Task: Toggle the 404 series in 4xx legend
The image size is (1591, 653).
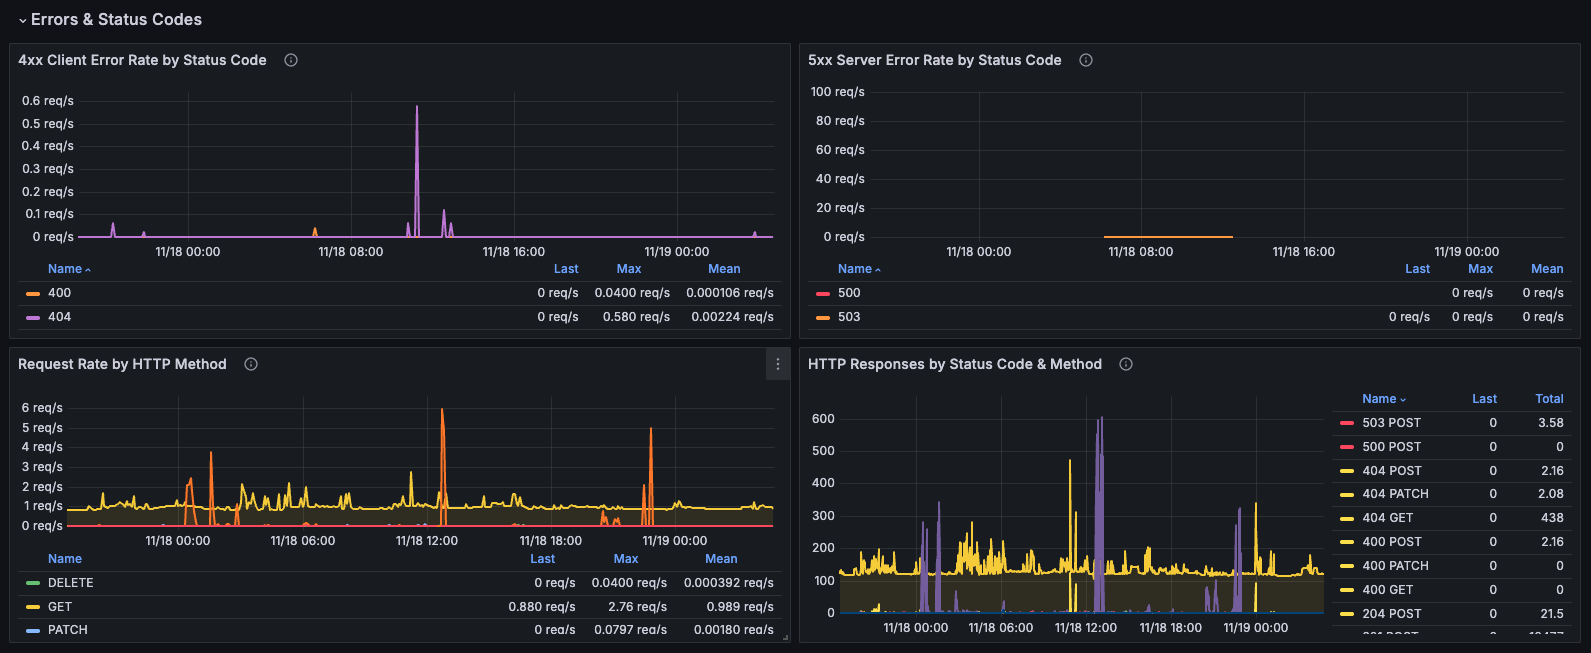Action: pos(60,317)
